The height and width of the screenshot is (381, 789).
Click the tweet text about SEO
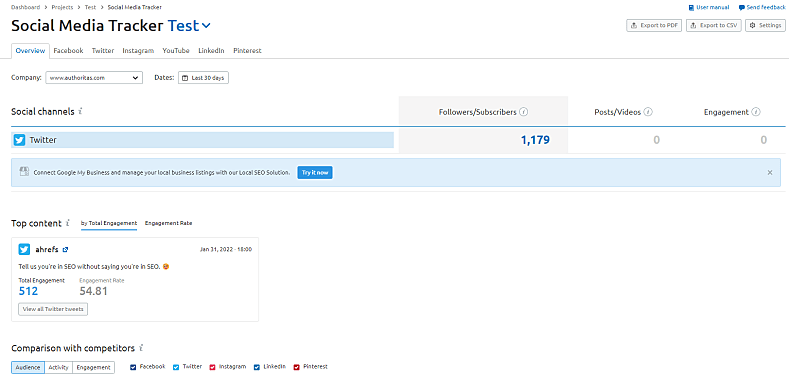coord(94,267)
